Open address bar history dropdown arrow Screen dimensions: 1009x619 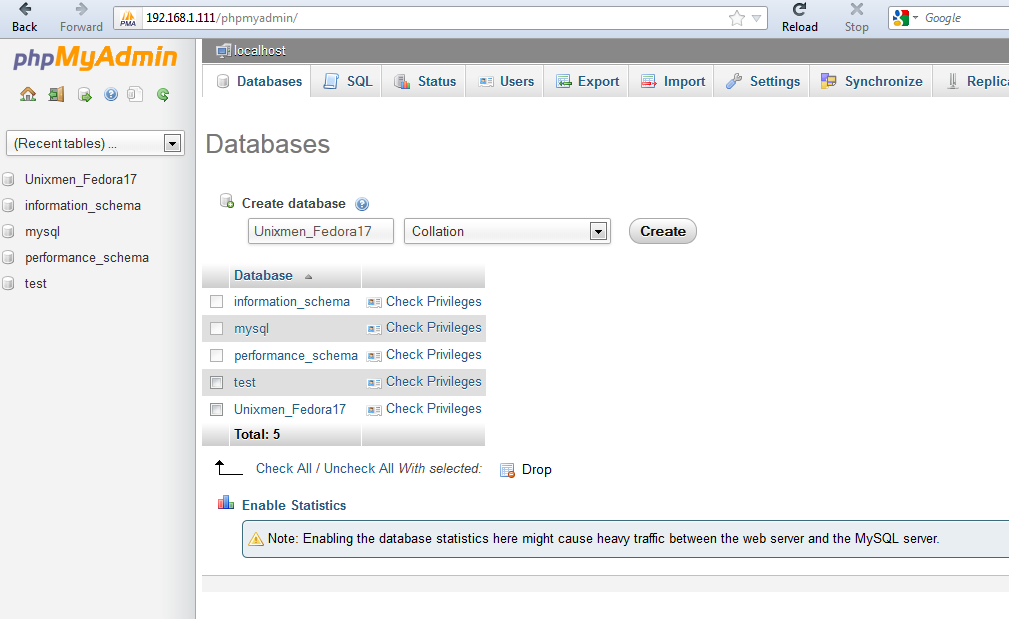coord(757,19)
